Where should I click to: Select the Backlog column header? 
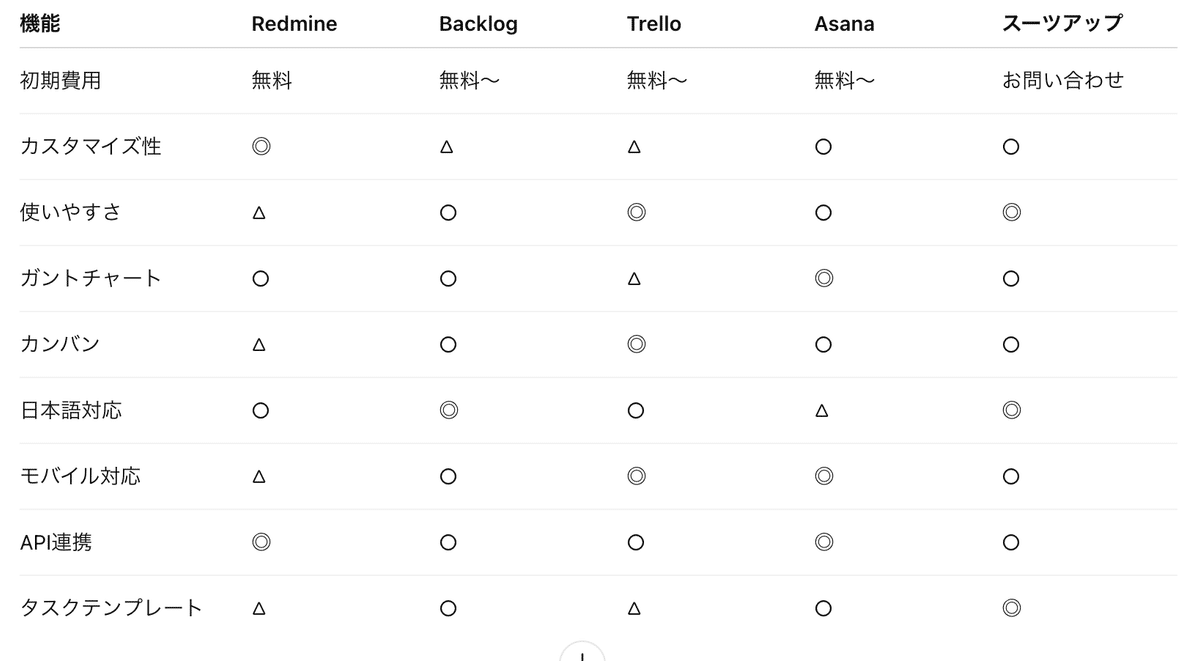click(x=478, y=24)
